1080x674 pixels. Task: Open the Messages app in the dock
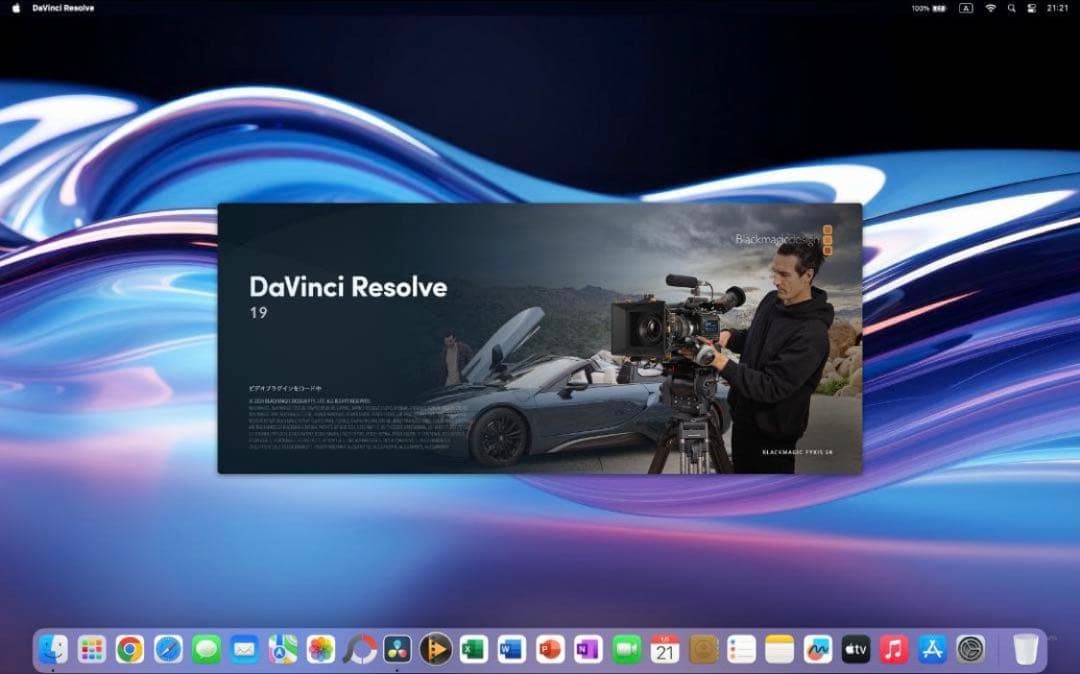pyautogui.click(x=206, y=649)
